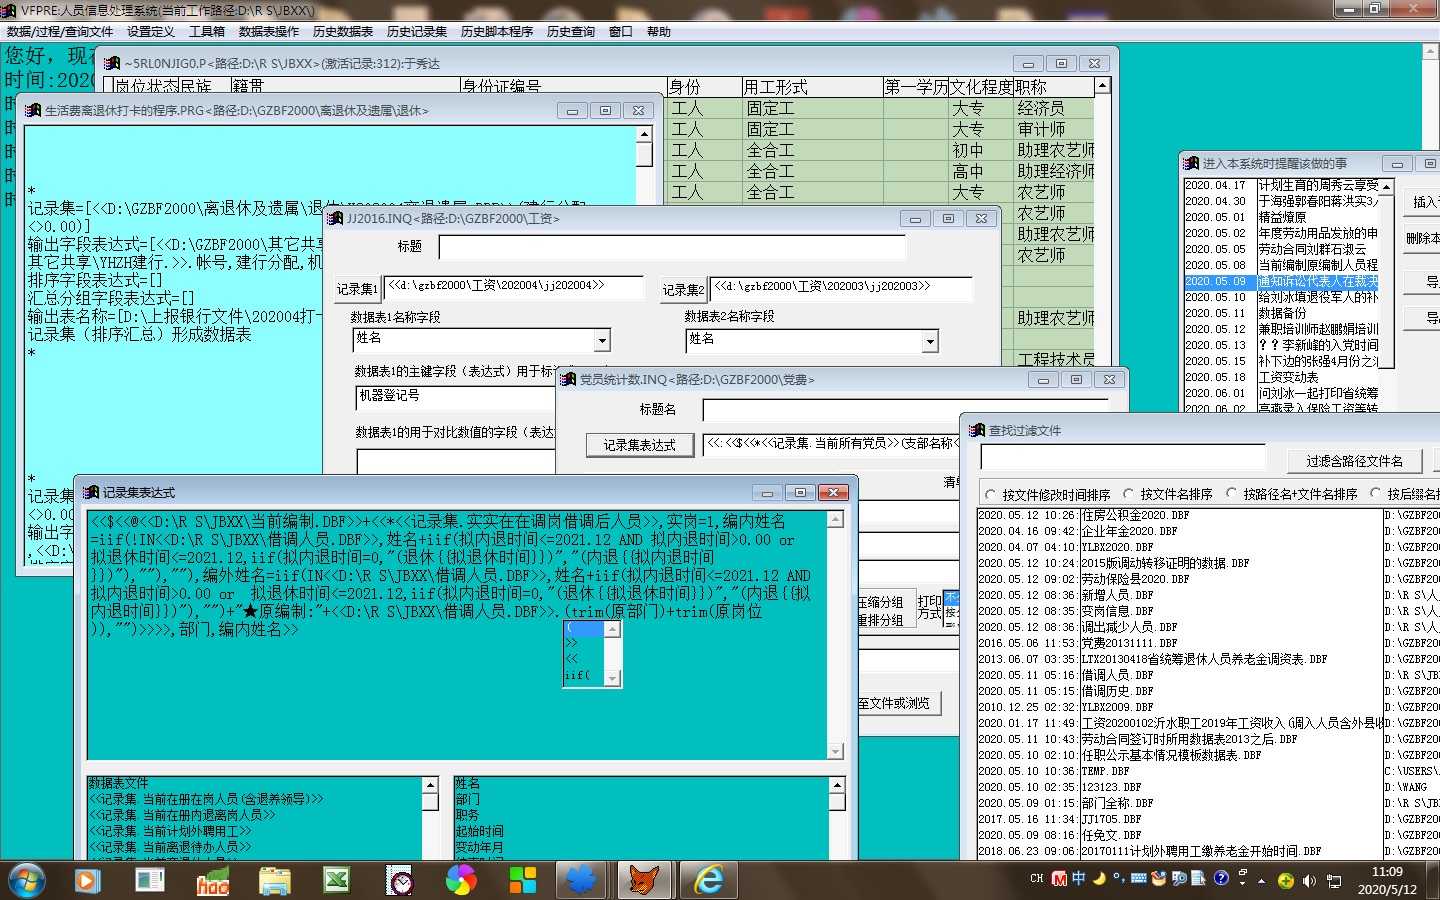Click the 记录集表达式 button in 党员统计数 window
This screenshot has height=900, width=1440.
(639, 445)
